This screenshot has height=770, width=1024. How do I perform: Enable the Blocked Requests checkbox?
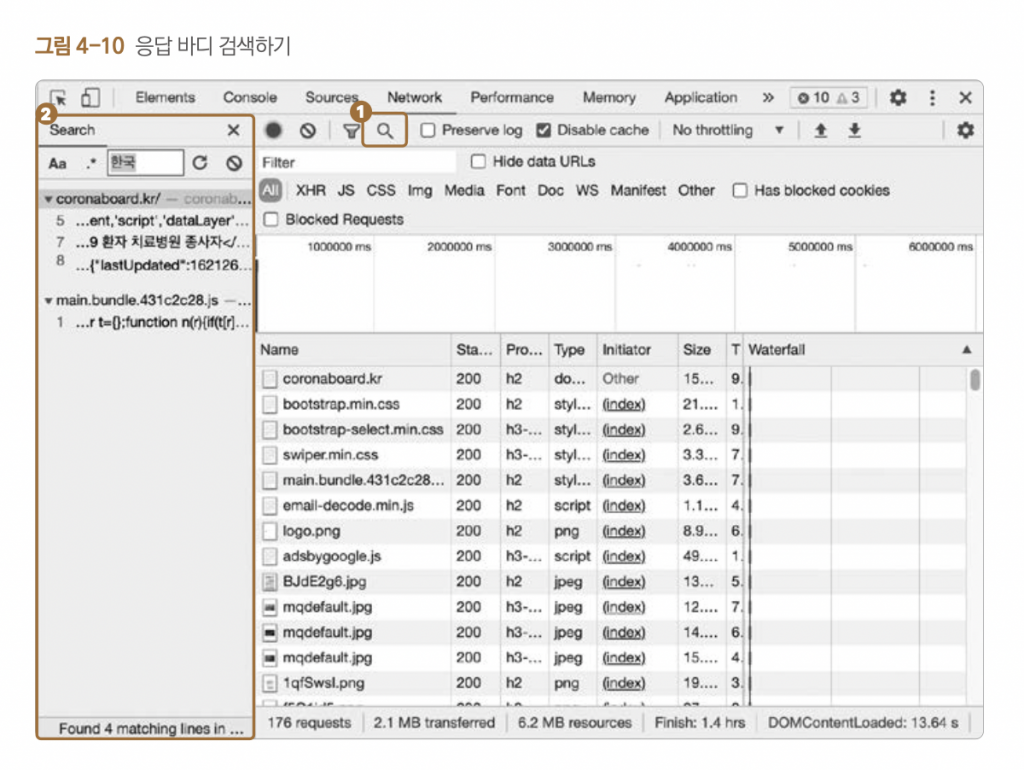[271, 219]
